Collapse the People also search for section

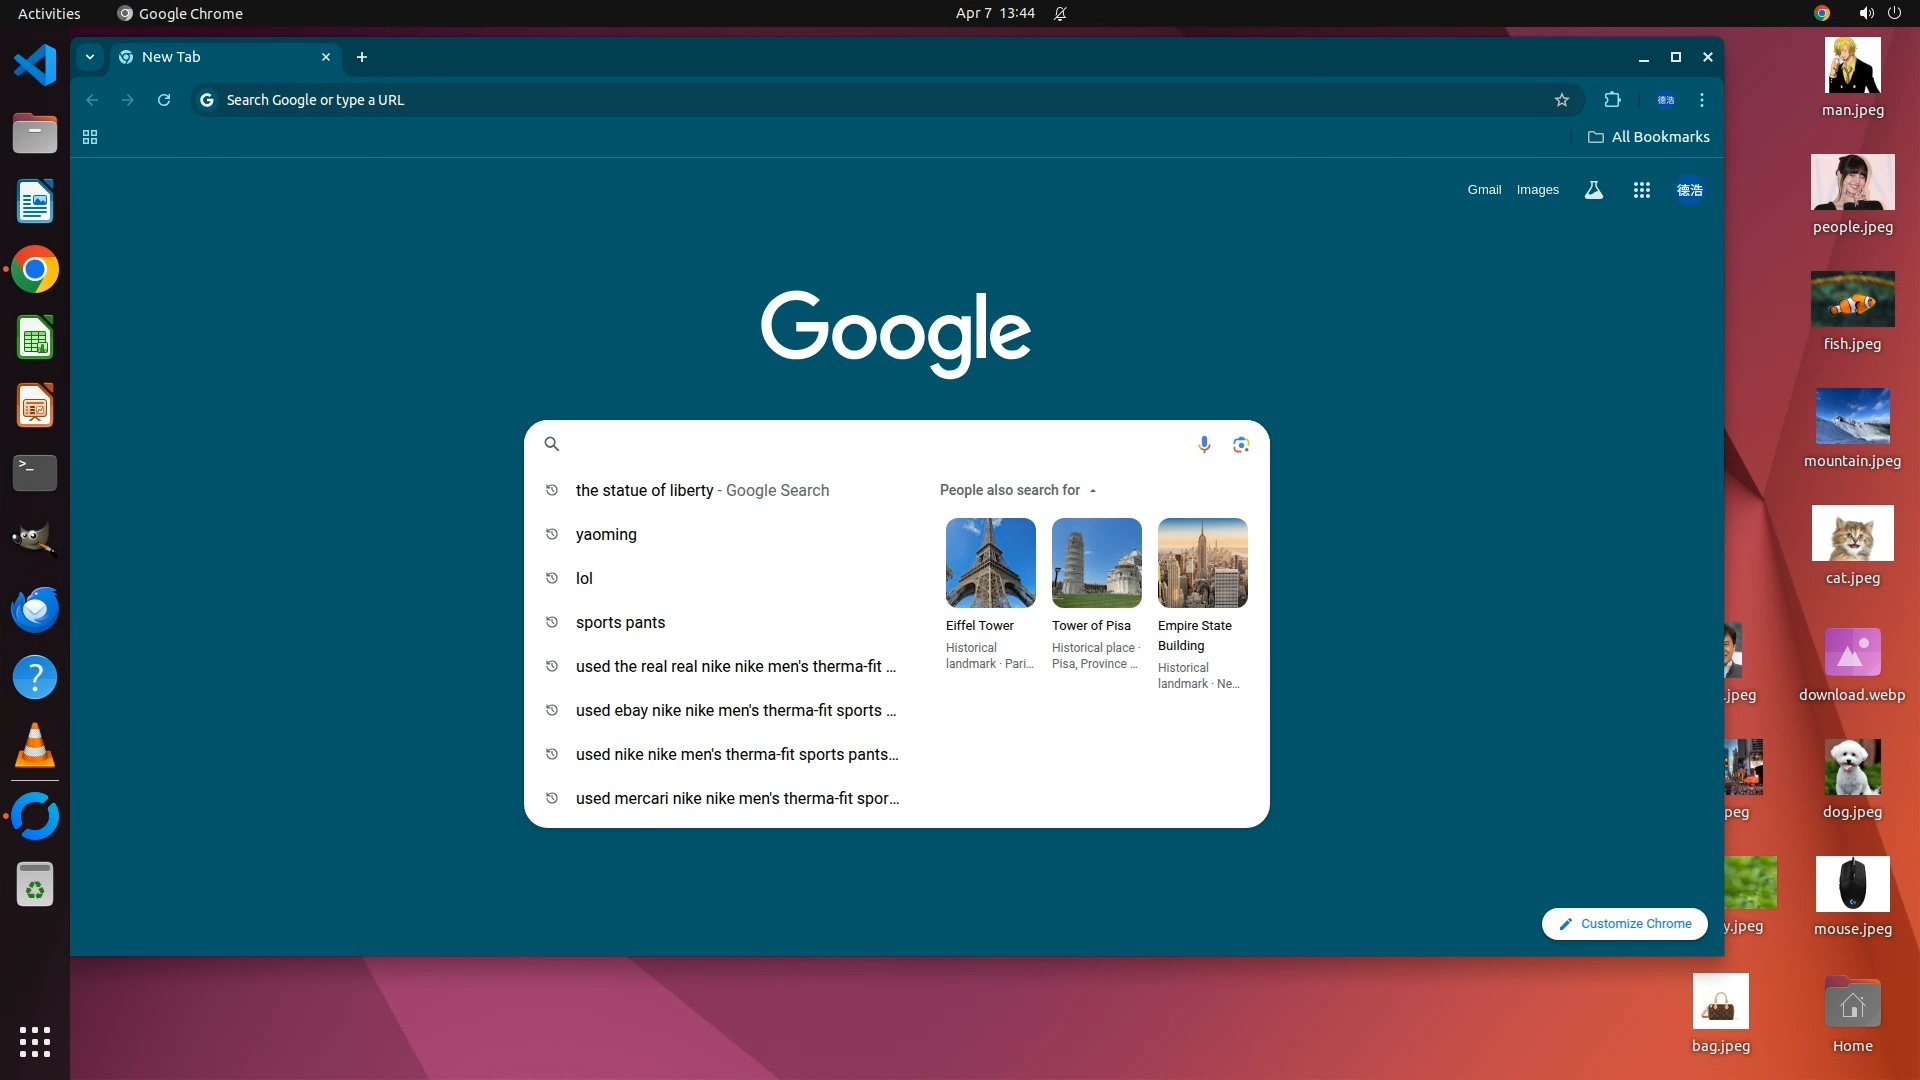coord(1093,491)
